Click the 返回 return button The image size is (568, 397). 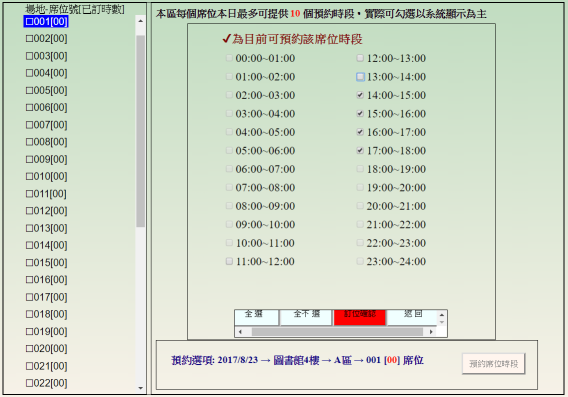413,317
